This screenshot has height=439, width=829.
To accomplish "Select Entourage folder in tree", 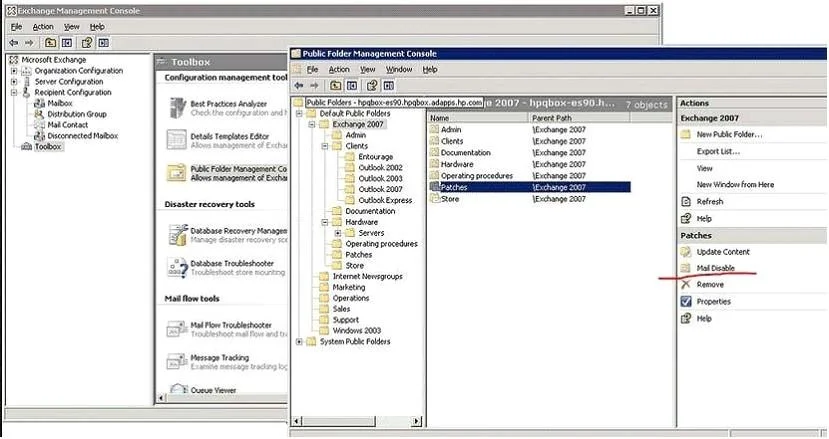I will pos(375,157).
